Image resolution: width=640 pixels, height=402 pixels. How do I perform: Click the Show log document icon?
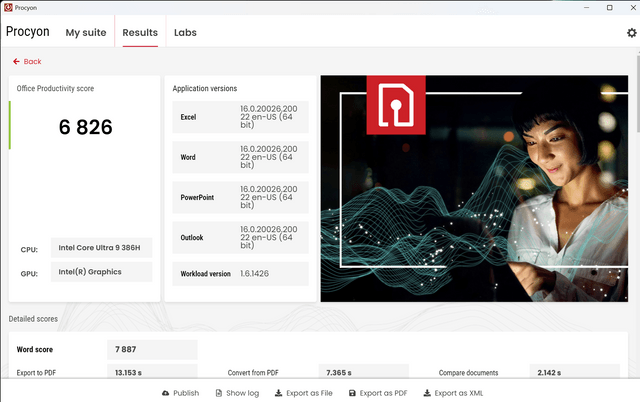tap(219, 393)
